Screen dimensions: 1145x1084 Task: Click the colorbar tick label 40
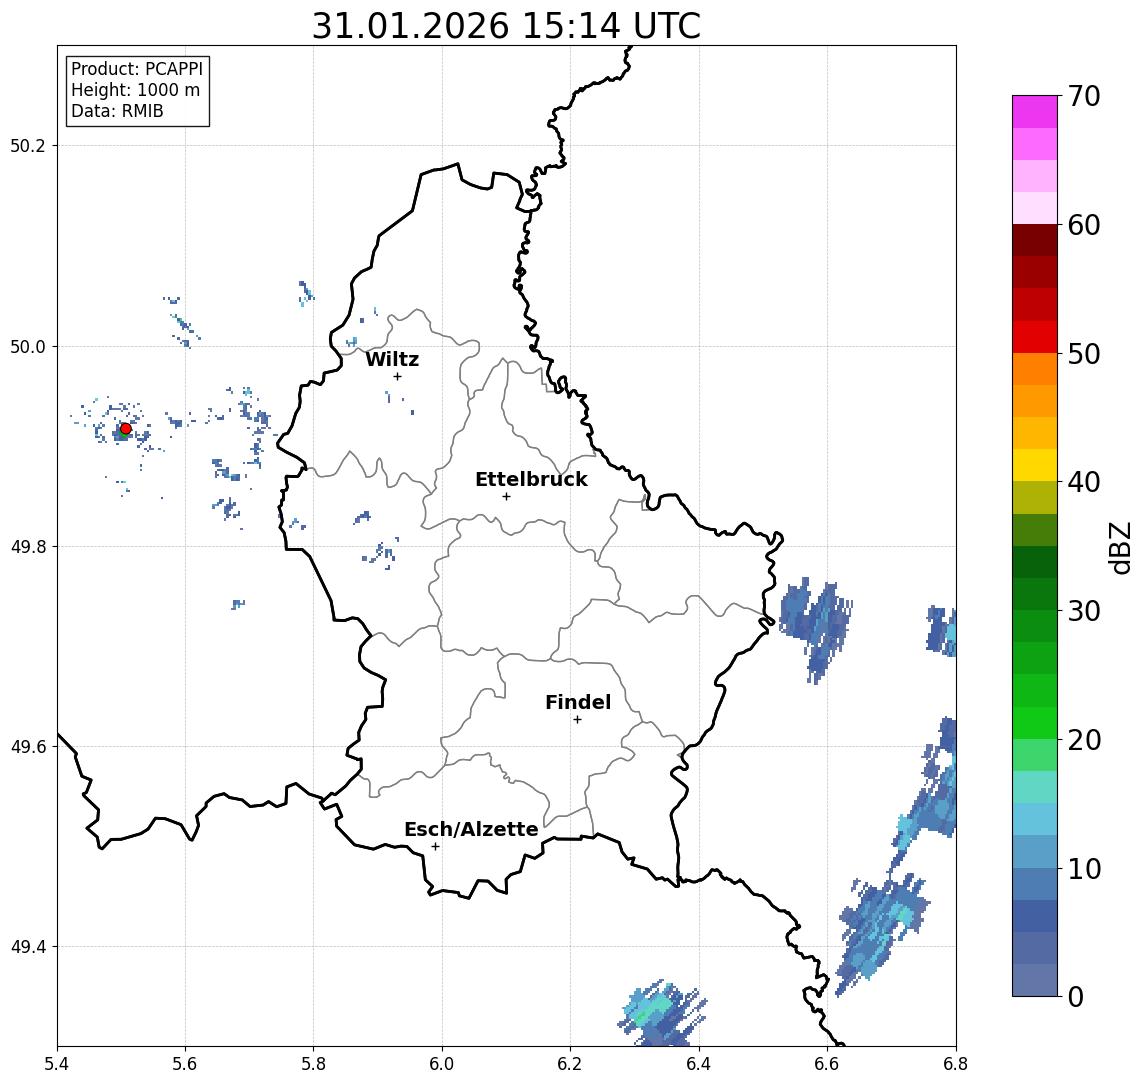click(1084, 482)
